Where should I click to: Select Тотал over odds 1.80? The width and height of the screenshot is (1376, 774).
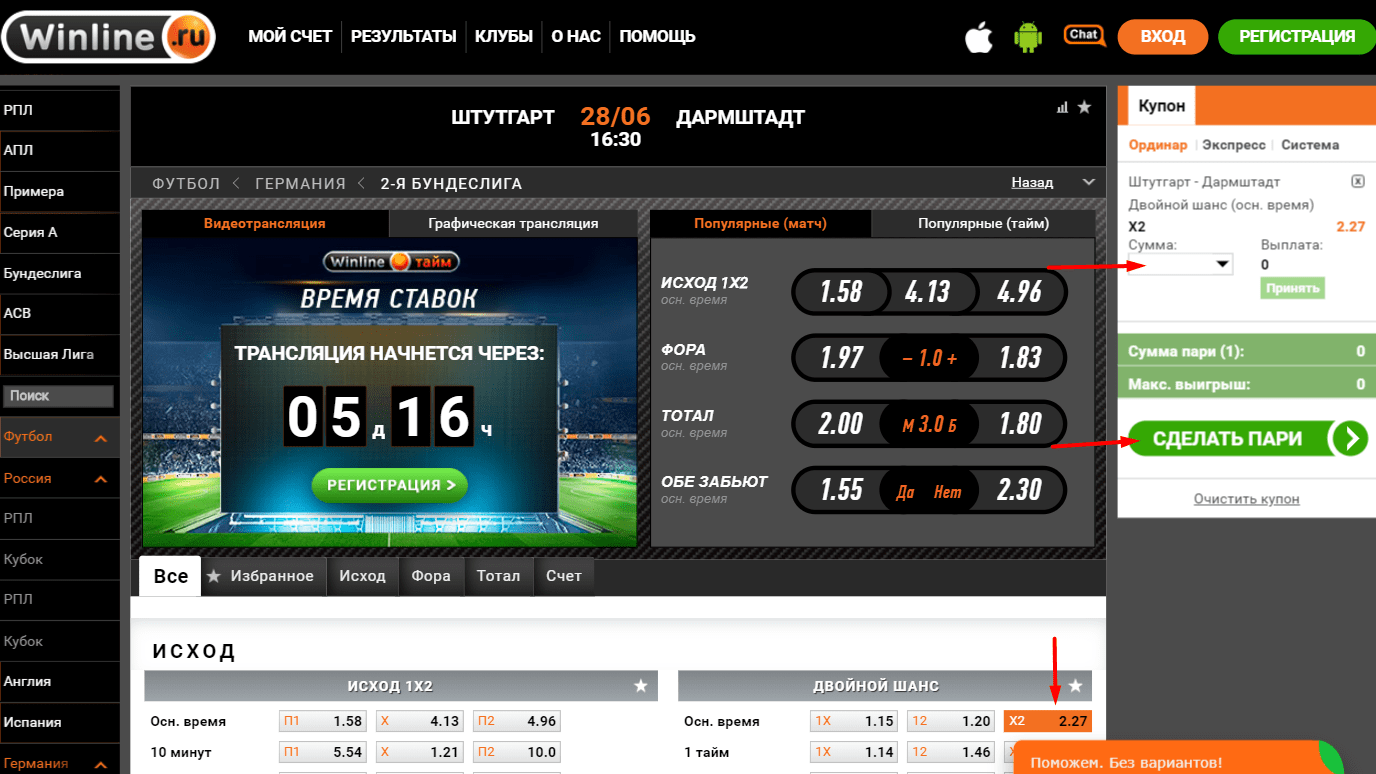tap(1019, 424)
